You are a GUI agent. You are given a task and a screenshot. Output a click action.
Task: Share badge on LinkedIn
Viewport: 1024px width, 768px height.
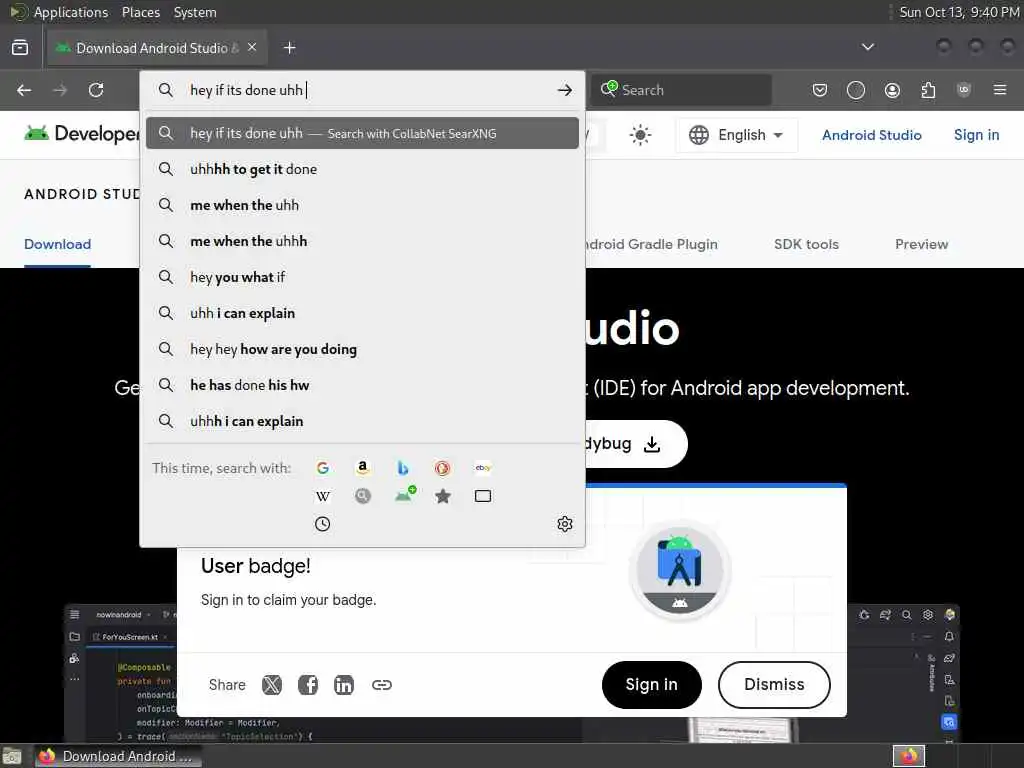[x=344, y=684]
